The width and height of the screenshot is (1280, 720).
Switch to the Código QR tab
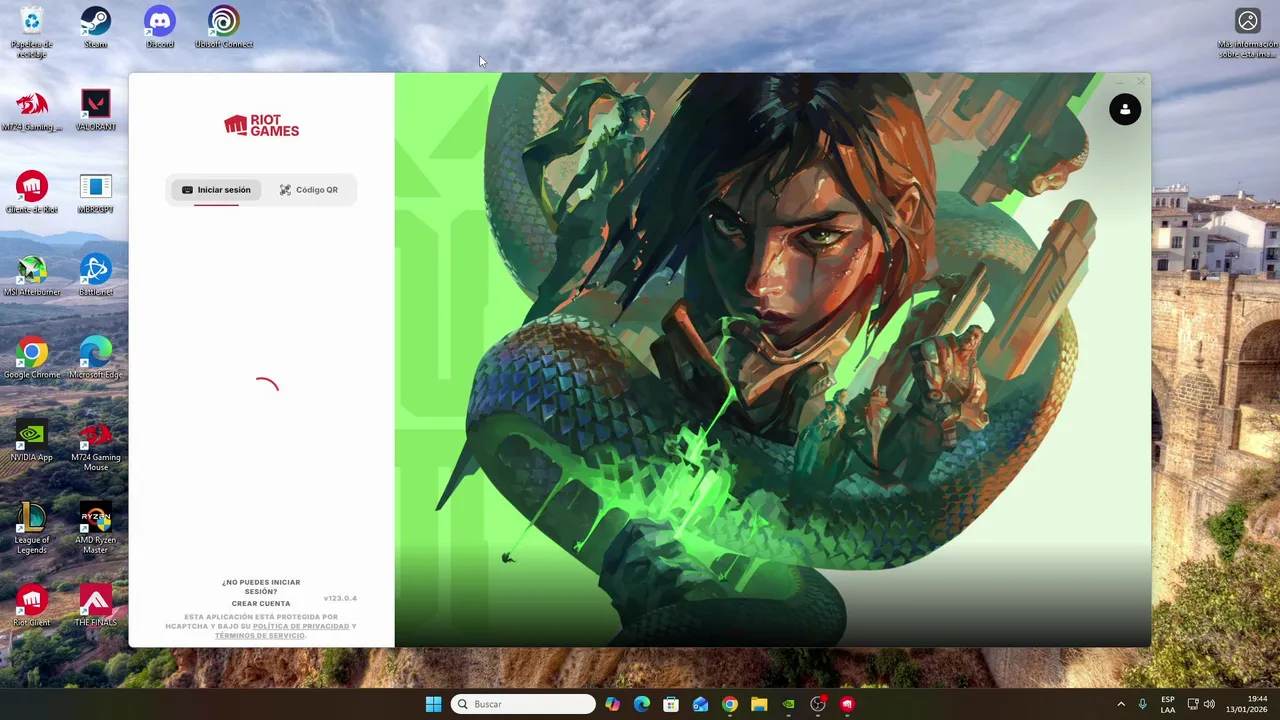point(308,190)
